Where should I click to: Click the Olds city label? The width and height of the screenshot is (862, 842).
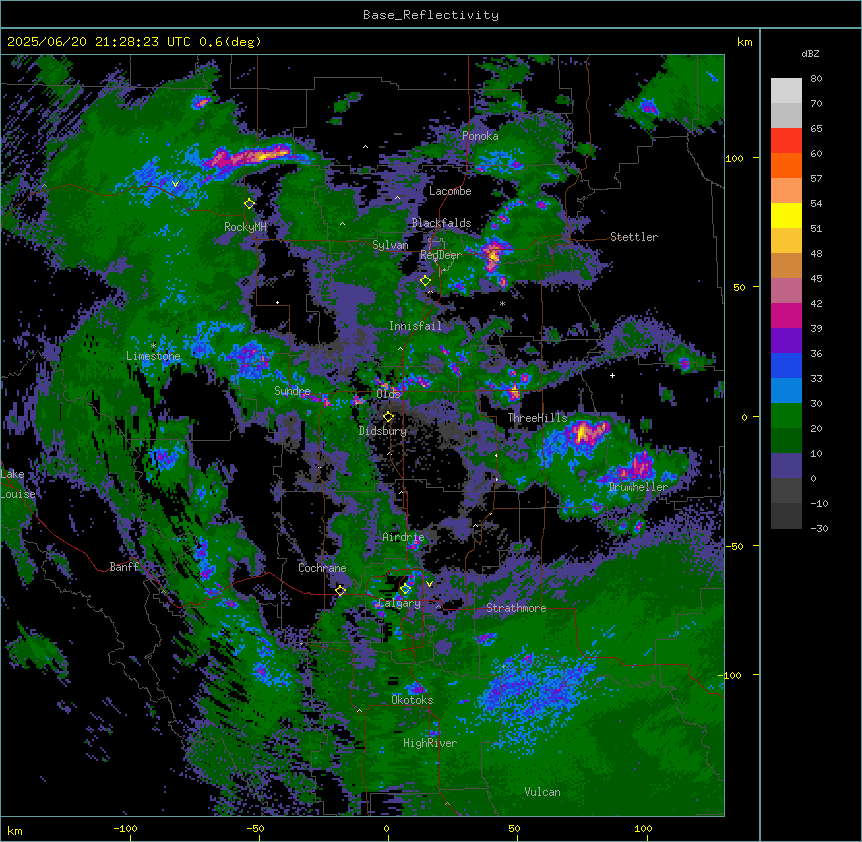388,394
